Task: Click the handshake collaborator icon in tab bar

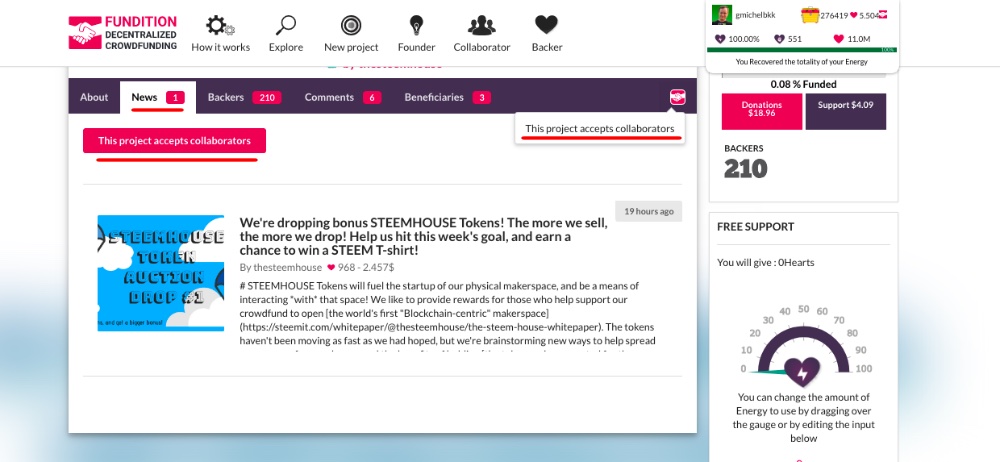Action: 677,97
